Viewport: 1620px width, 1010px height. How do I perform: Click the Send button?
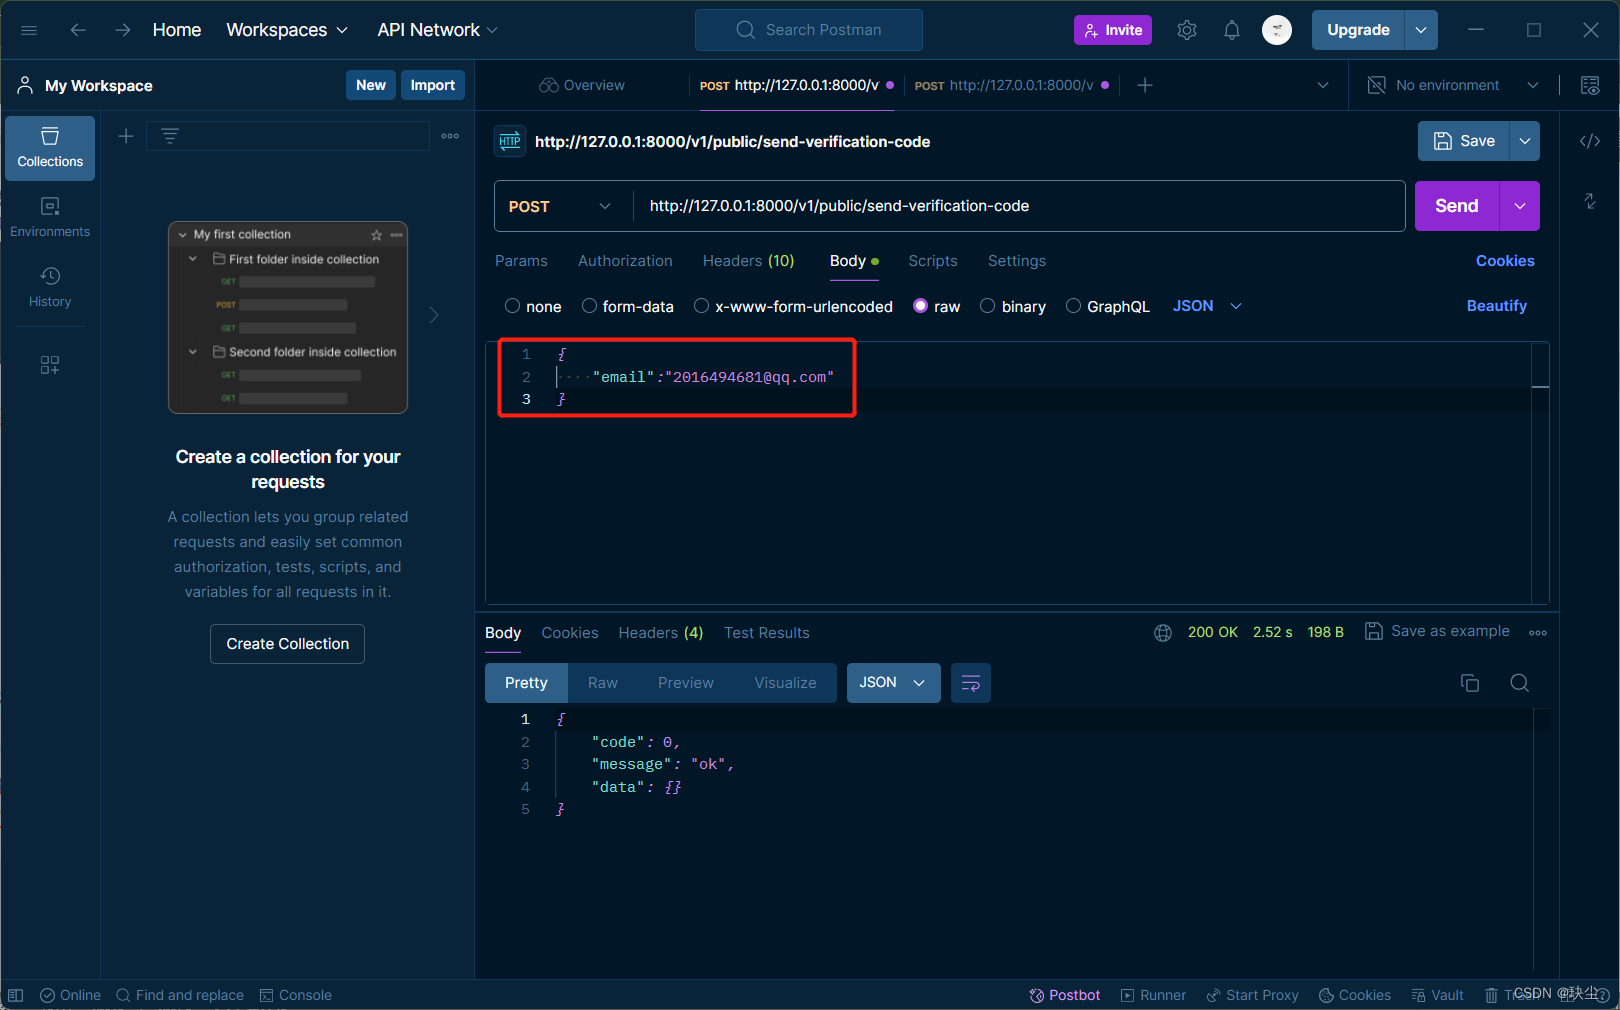[1457, 206]
